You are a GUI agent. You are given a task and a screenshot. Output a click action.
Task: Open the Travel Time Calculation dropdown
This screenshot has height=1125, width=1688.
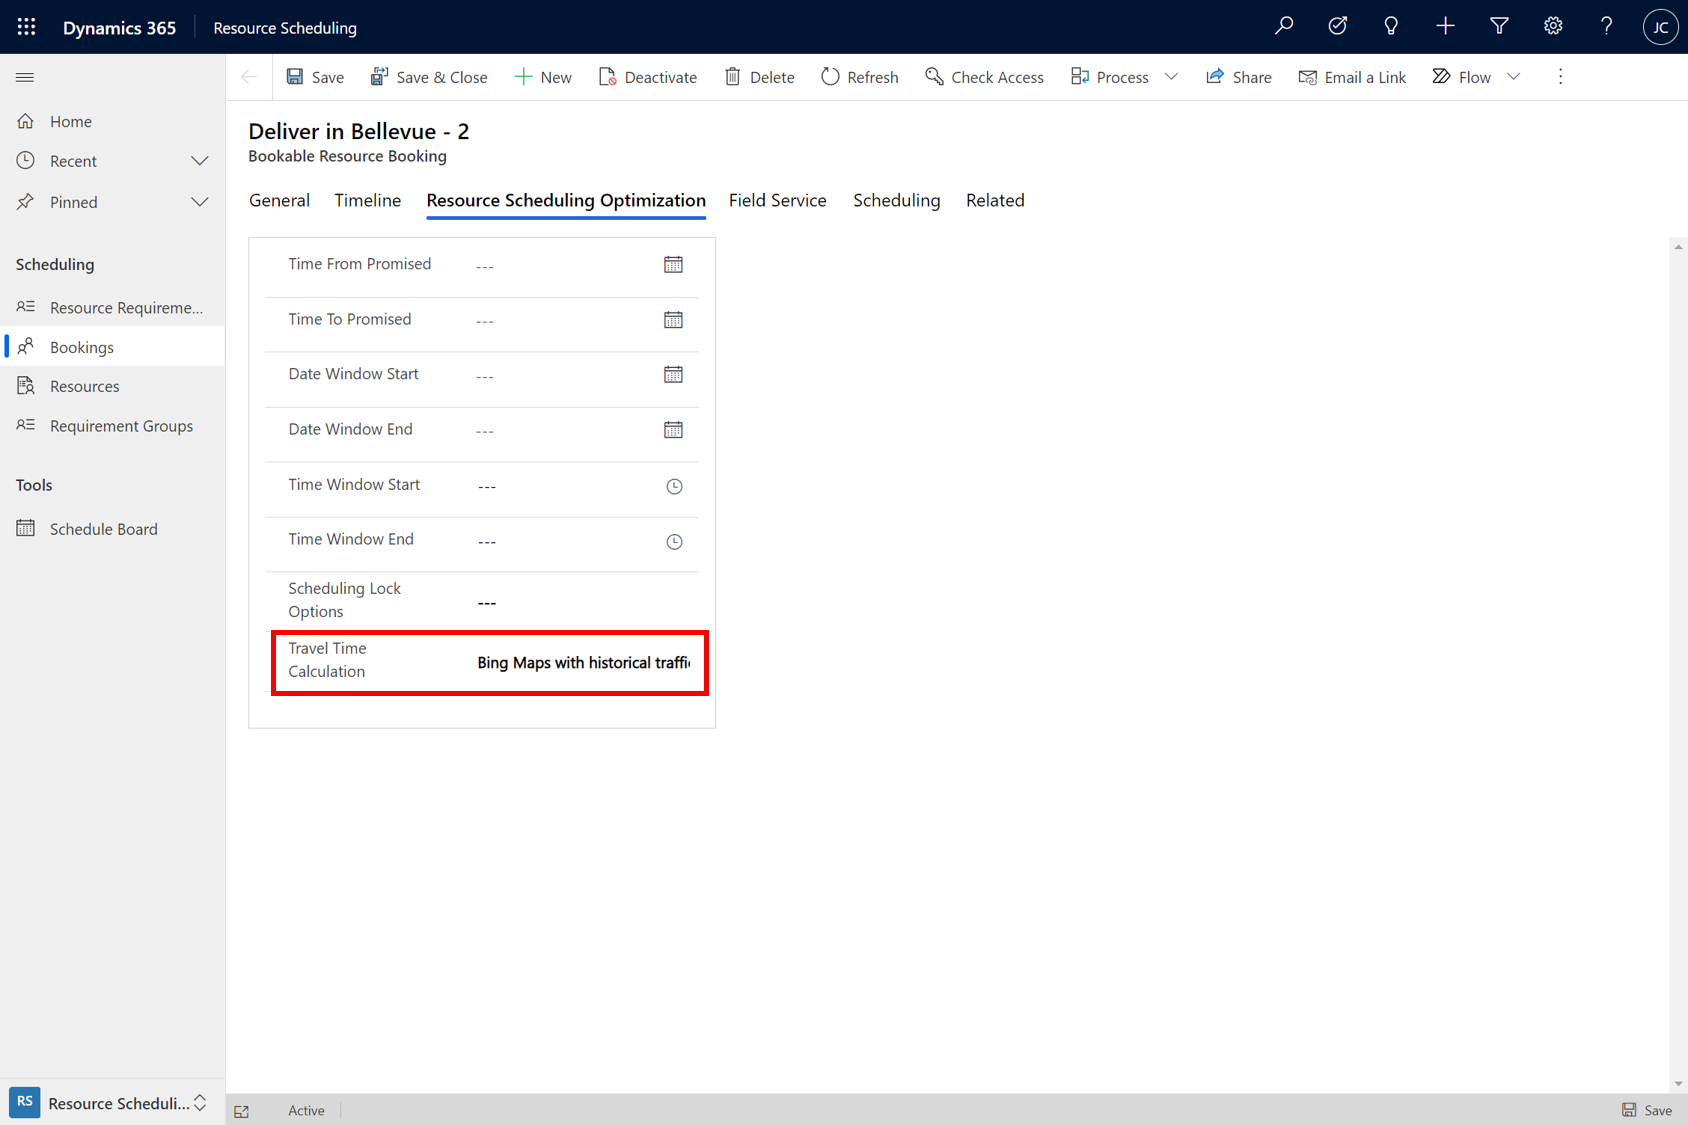pos(585,663)
